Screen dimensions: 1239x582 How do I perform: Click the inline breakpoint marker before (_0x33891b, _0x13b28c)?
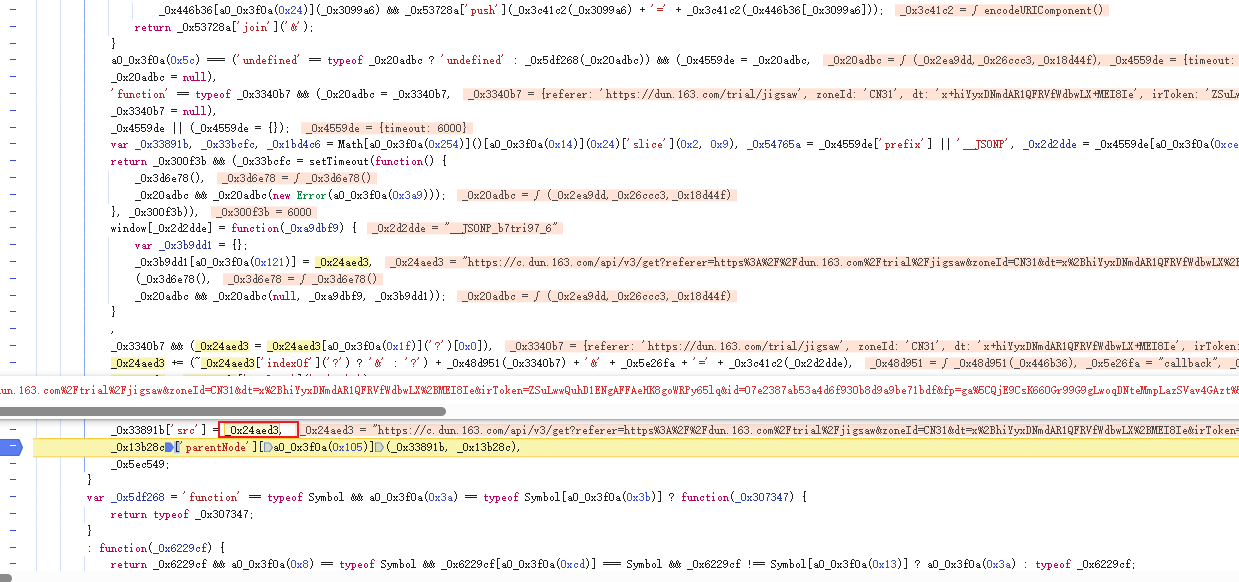coord(381,447)
